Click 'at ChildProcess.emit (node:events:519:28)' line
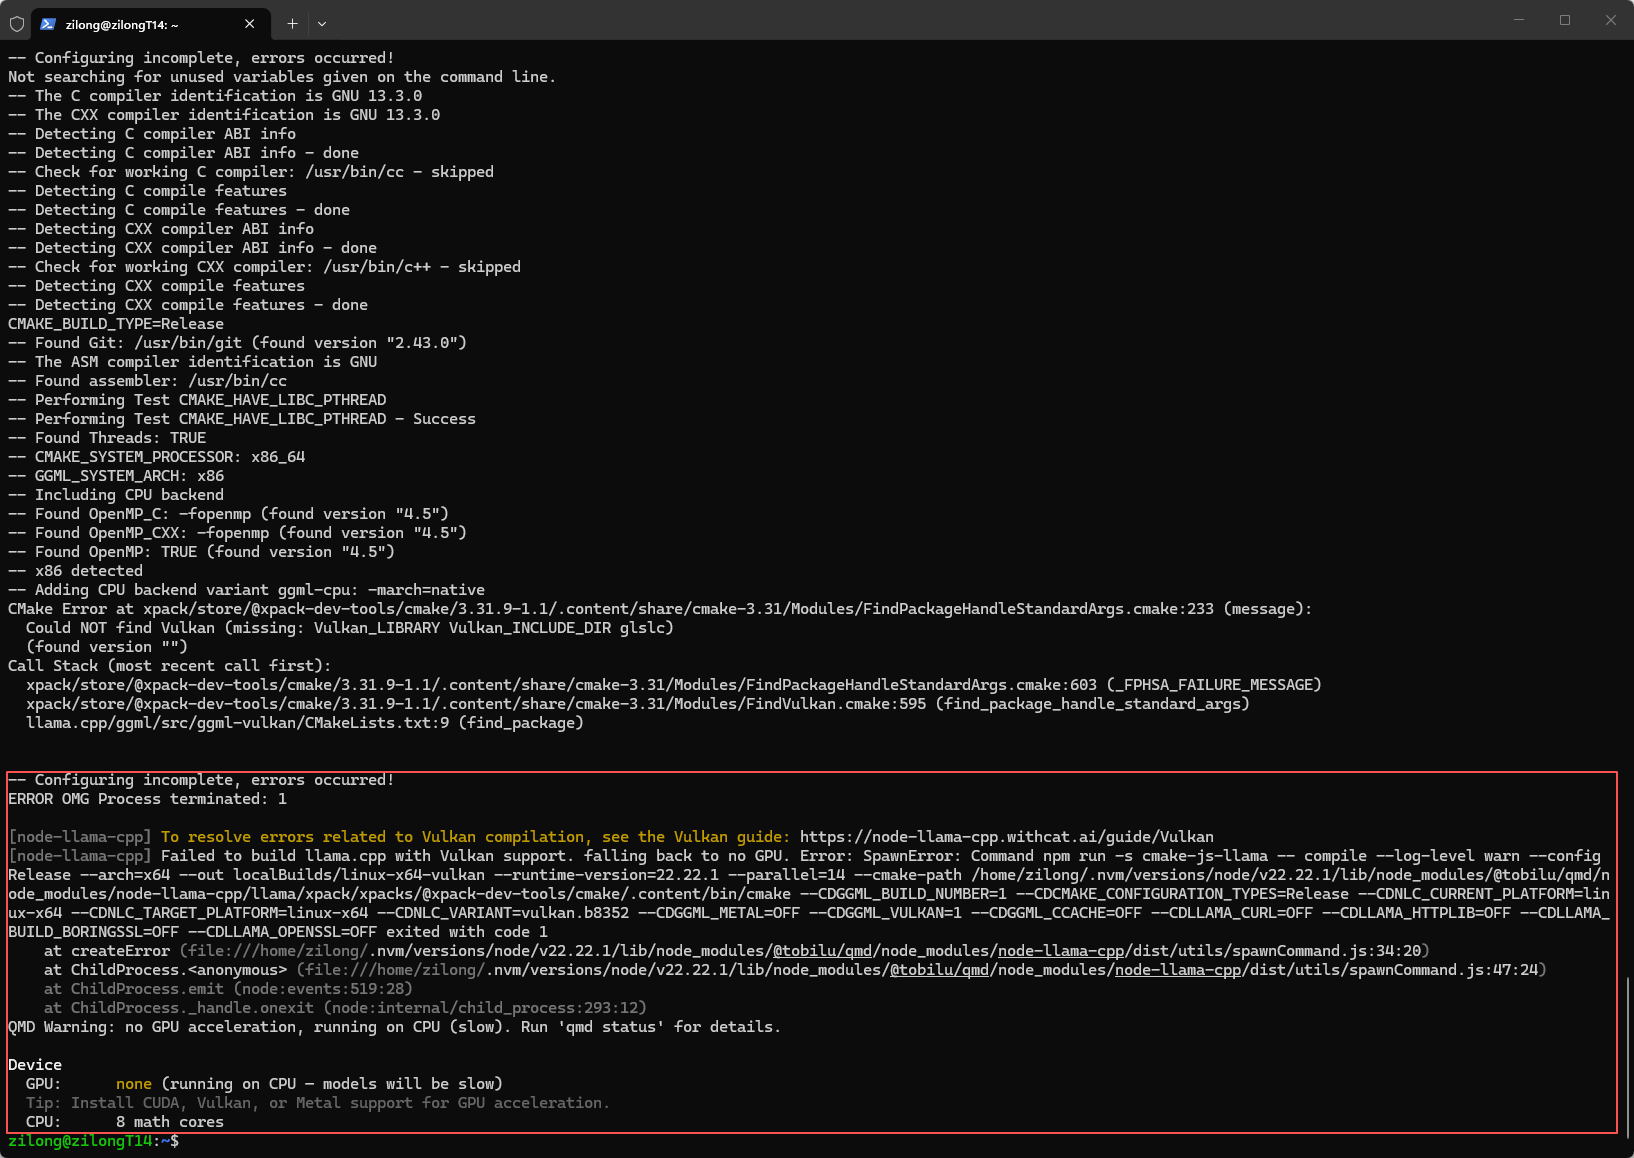 tap(228, 989)
